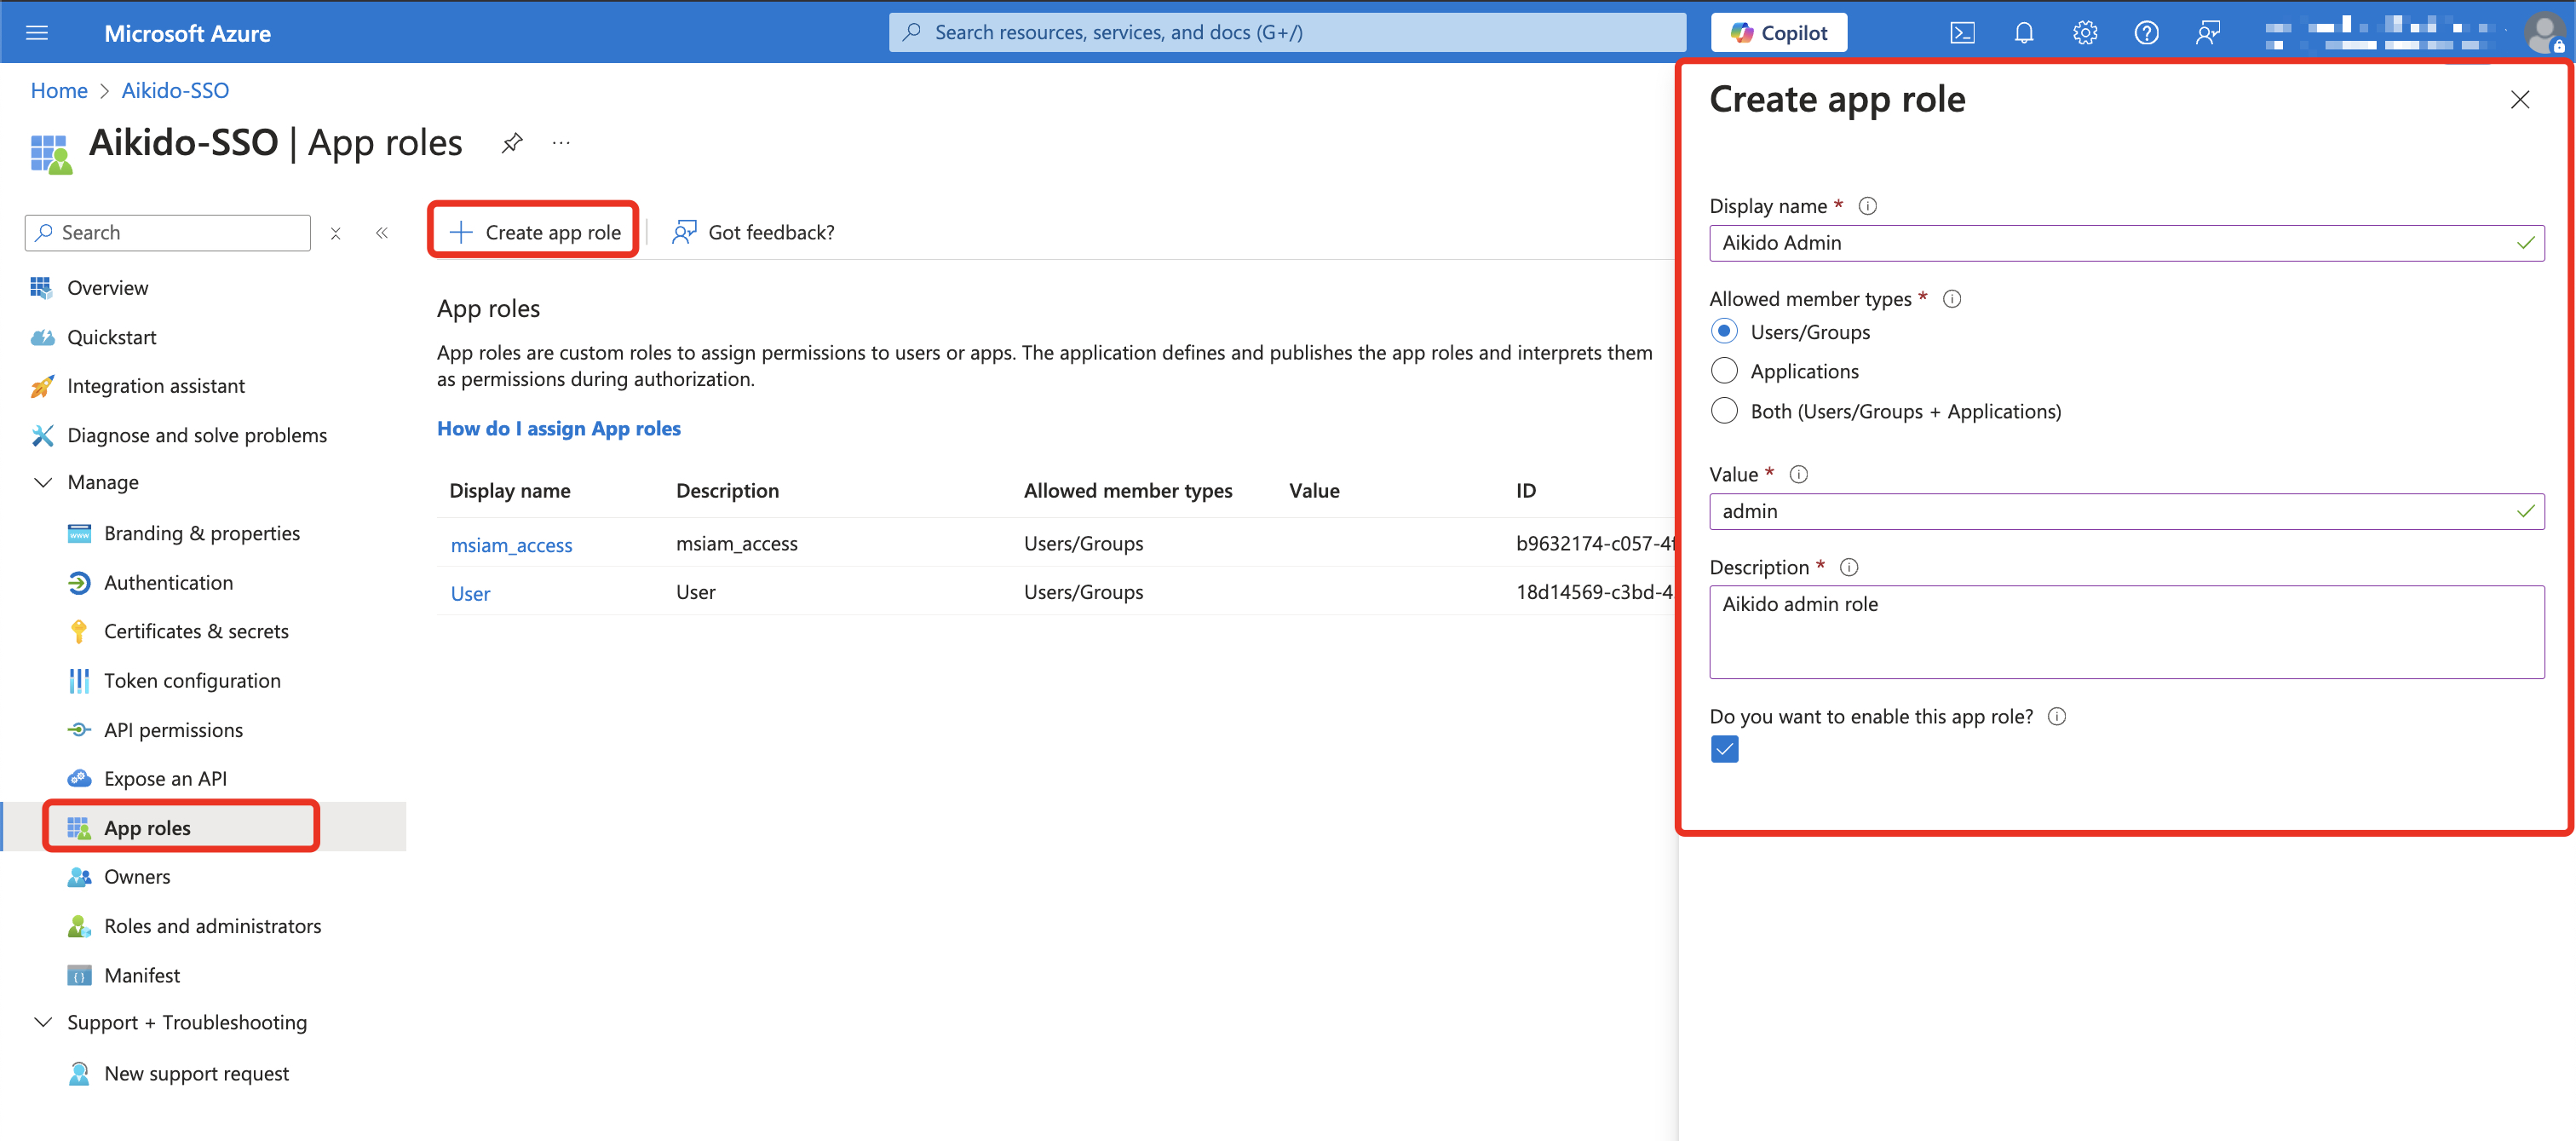Launch Copilot from the top bar

point(1778,33)
